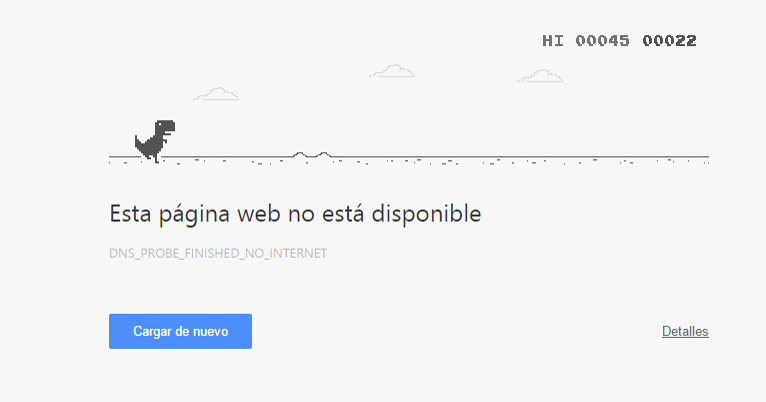This screenshot has height=402, width=766.
Task: Click the word Esta in the heading
Action: click(130, 213)
